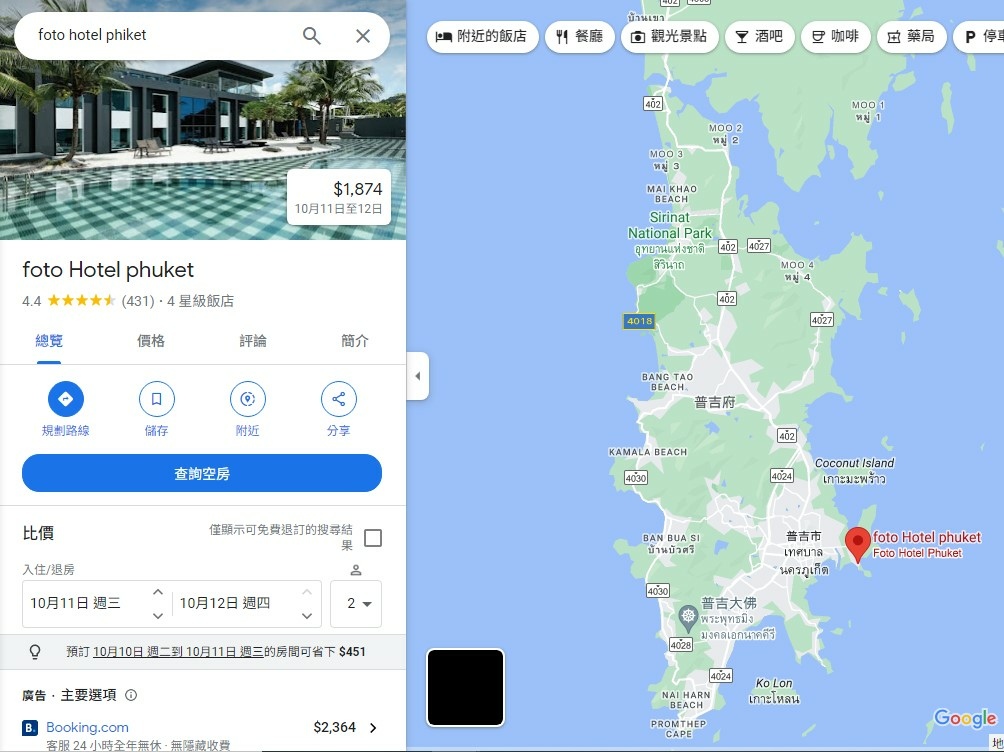Image resolution: width=1004 pixels, height=752 pixels.
Task: Click the 儲存 bookmark icon
Action: (x=157, y=399)
